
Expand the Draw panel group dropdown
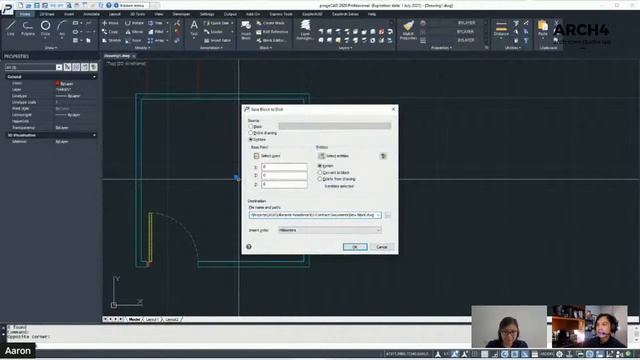[x=51, y=48]
